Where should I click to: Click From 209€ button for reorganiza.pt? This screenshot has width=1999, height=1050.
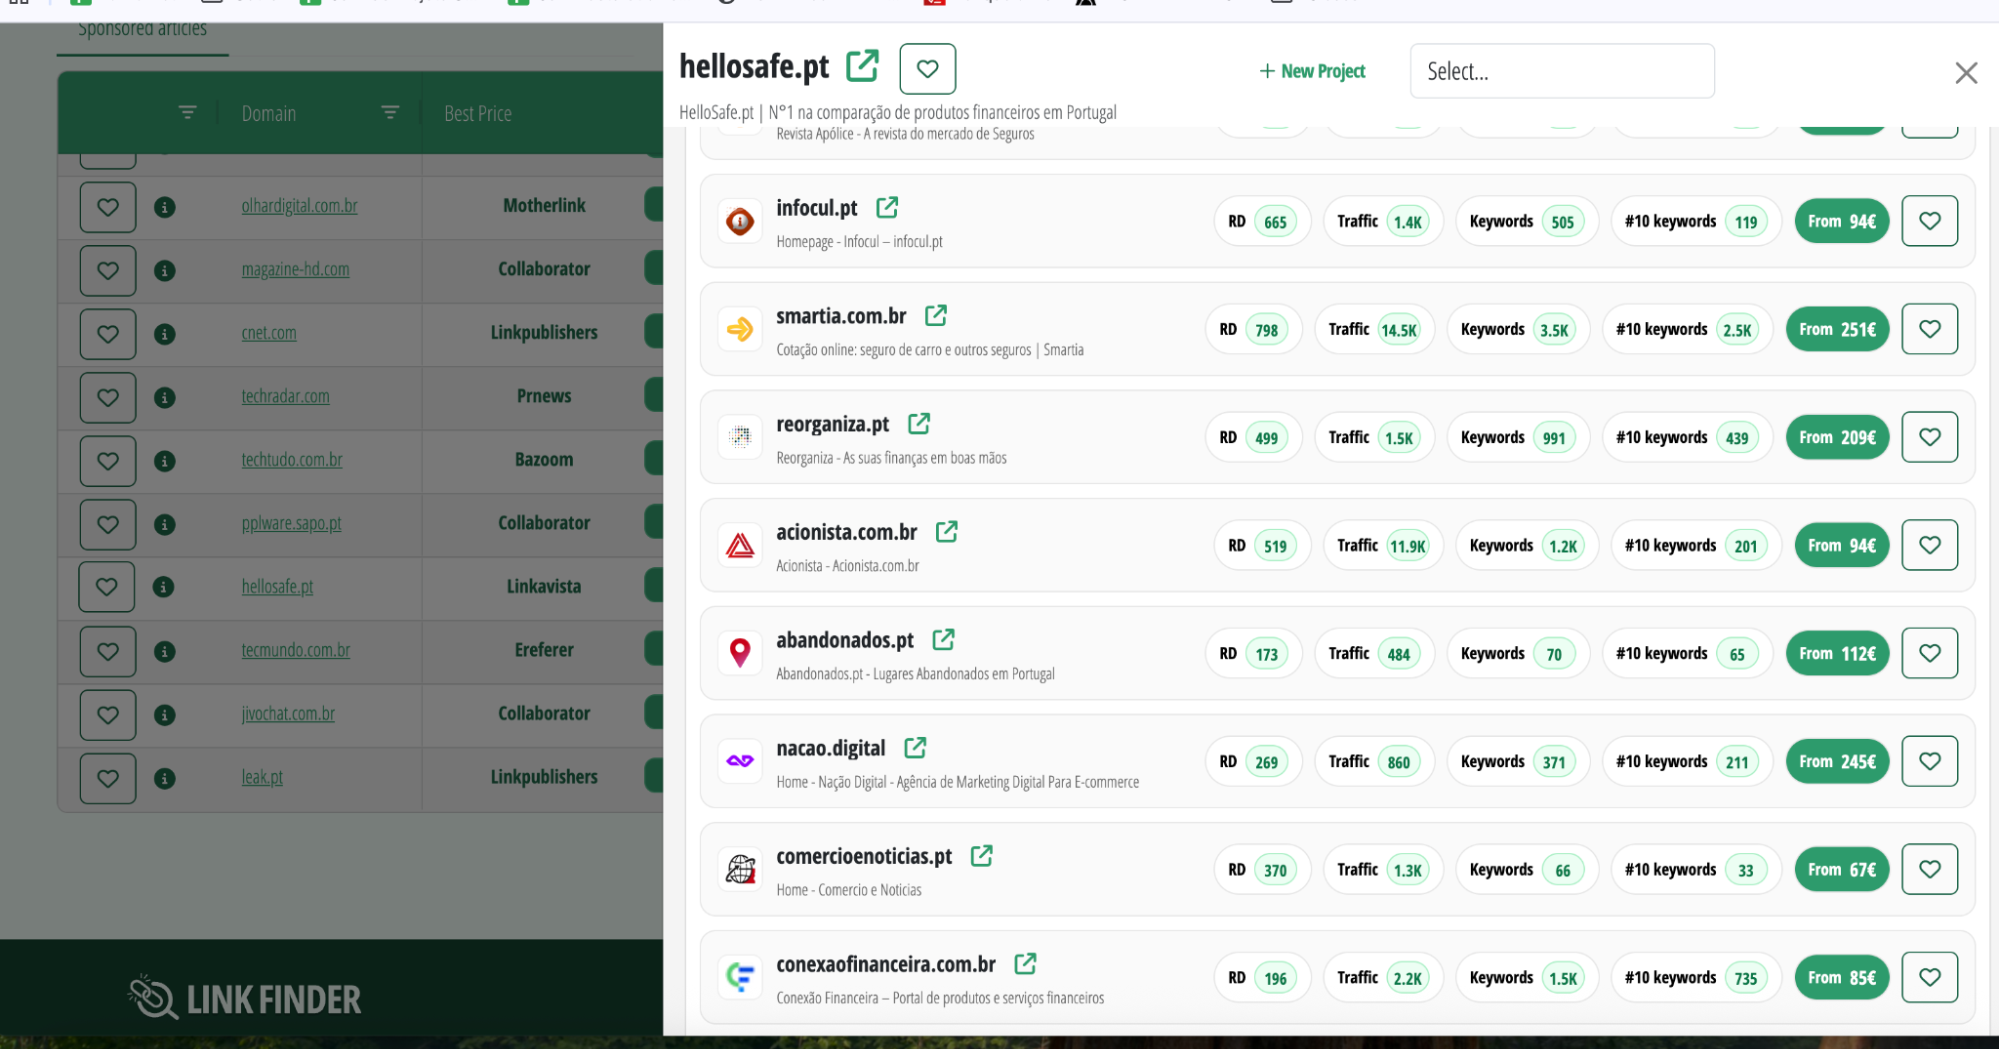pyautogui.click(x=1838, y=437)
